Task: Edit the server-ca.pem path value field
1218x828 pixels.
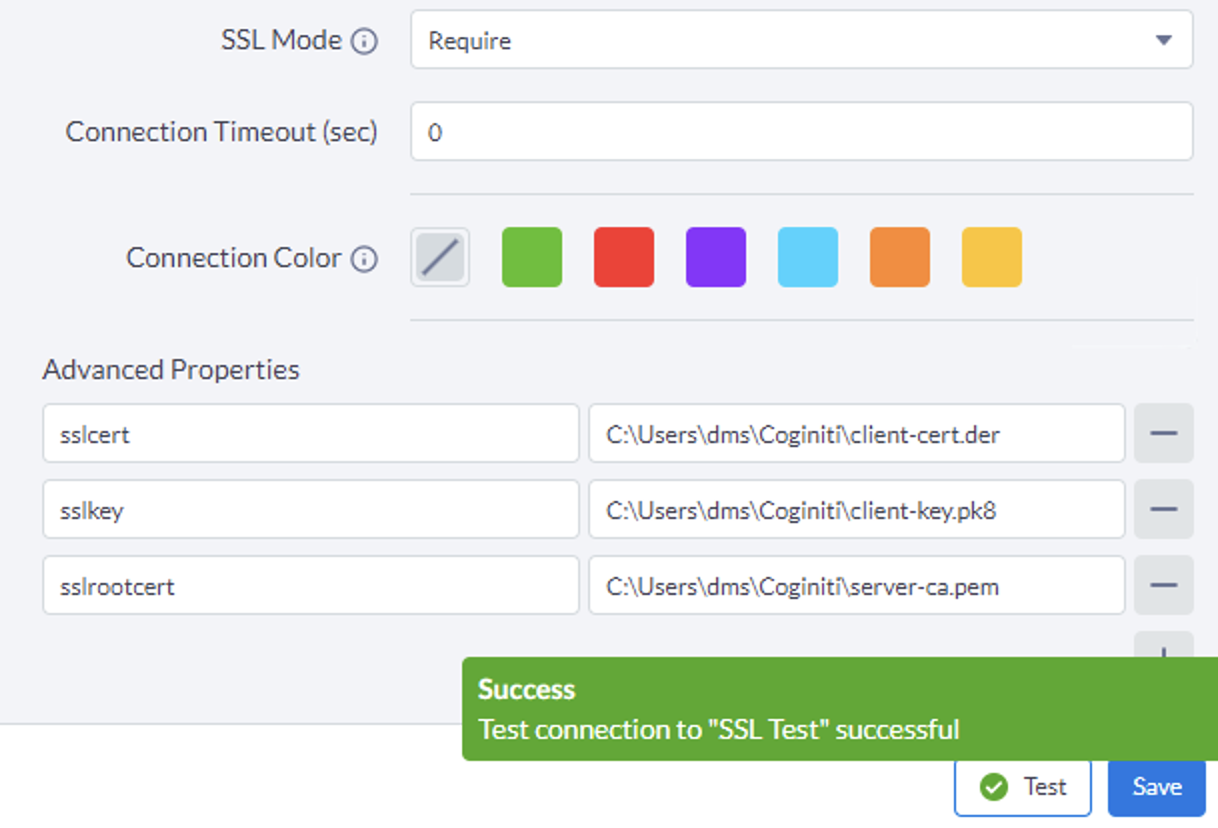Action: pos(857,585)
